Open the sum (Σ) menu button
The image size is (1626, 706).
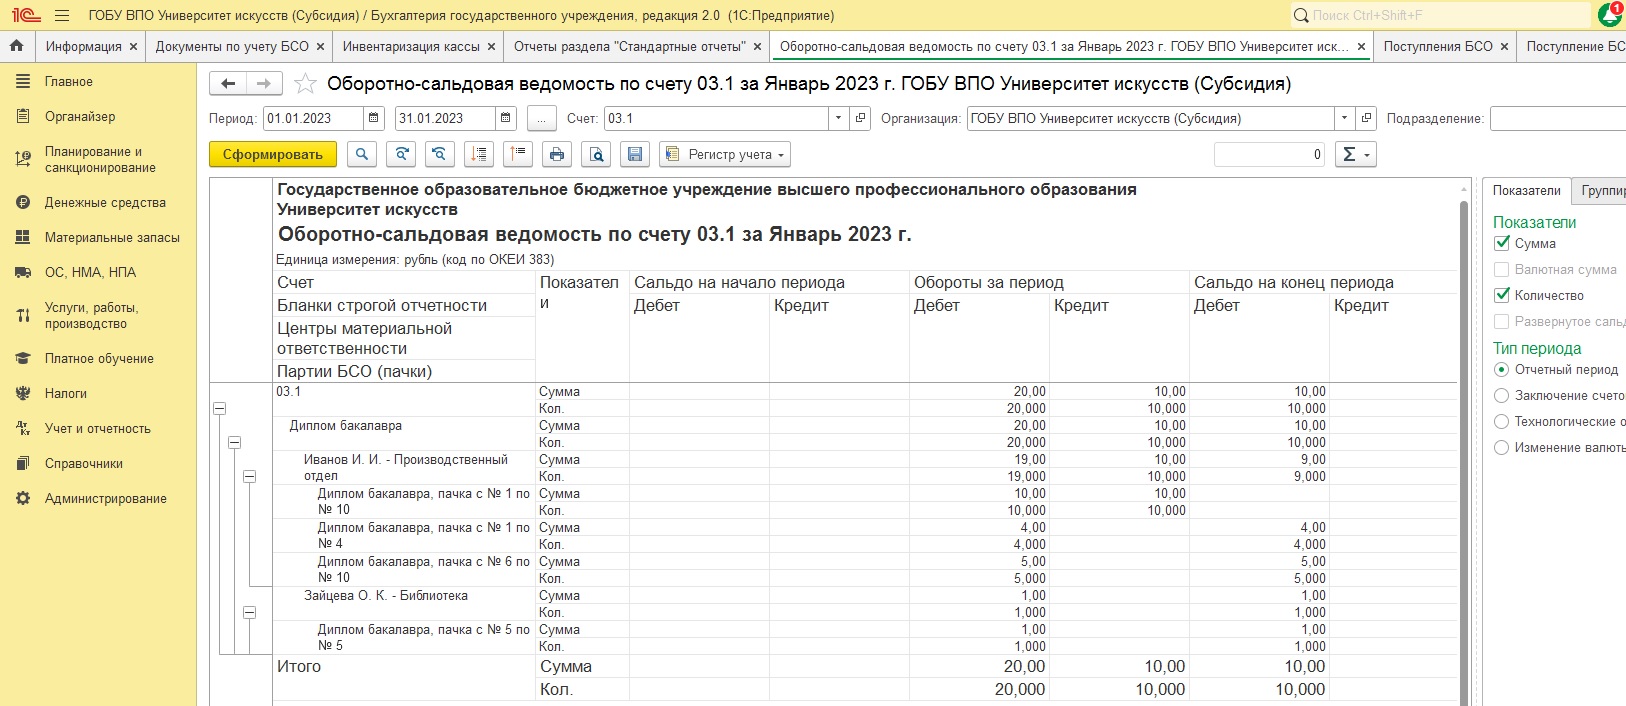point(1355,154)
